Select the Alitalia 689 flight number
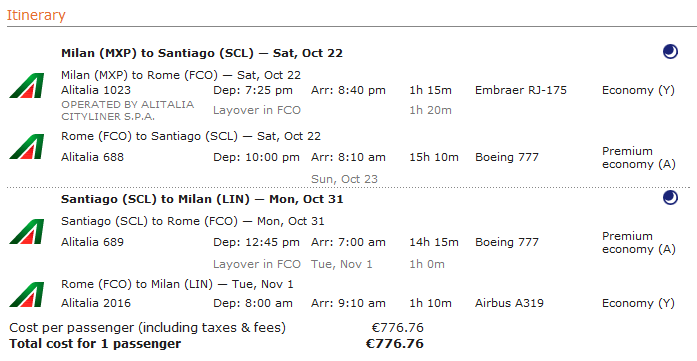Screen dimensions: 697x361 pos(92,242)
